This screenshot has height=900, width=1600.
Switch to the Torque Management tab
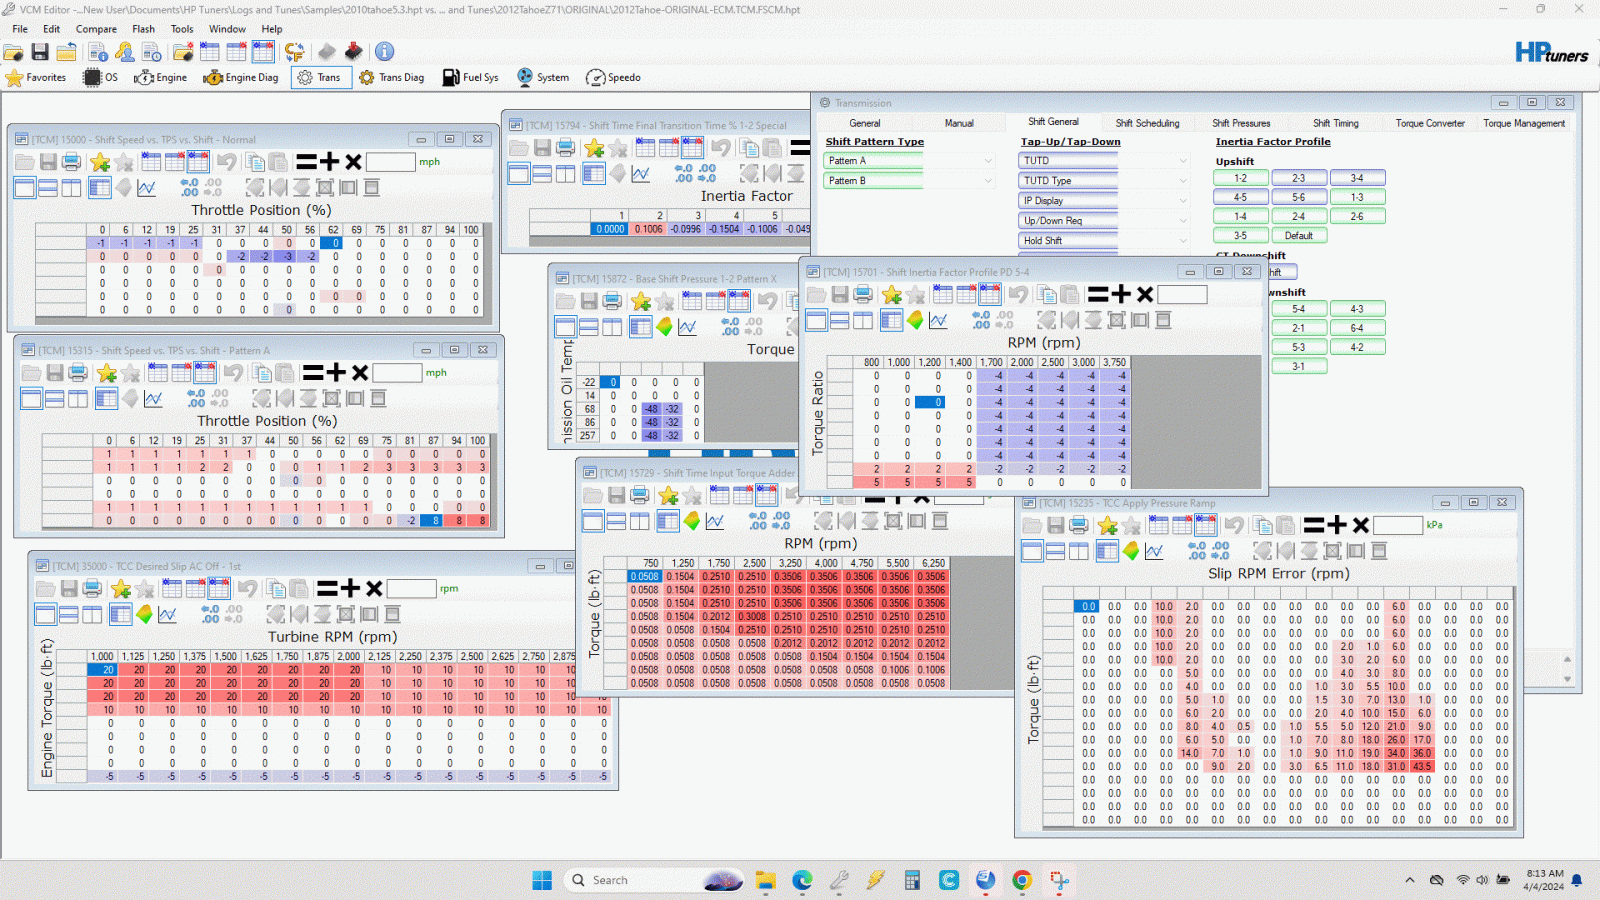1524,123
